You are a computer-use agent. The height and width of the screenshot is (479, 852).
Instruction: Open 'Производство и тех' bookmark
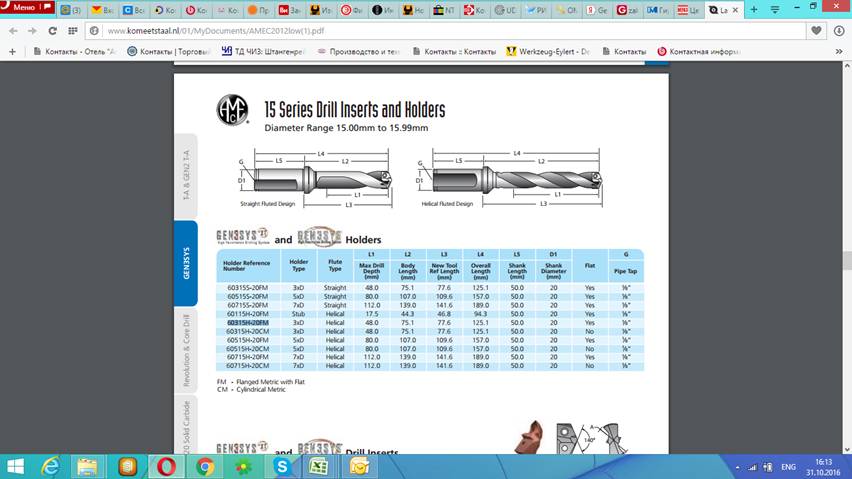(x=358, y=52)
